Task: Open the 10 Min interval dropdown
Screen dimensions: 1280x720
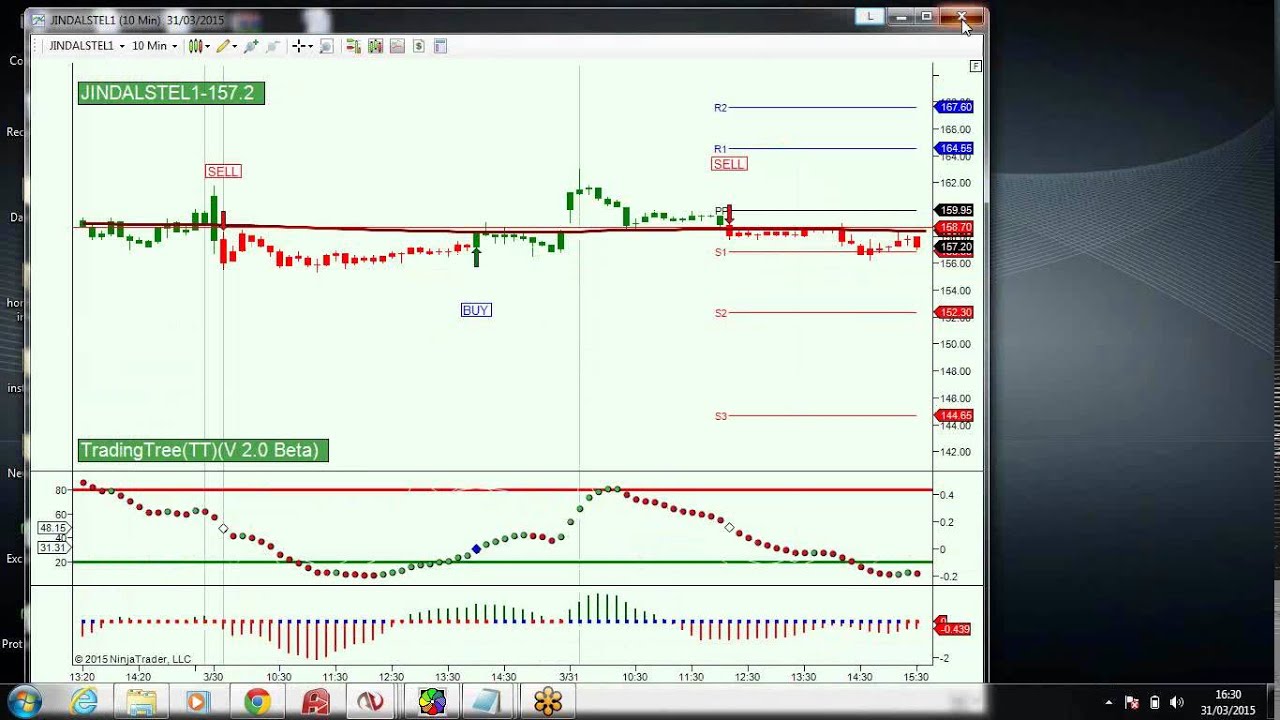Action: tap(155, 46)
